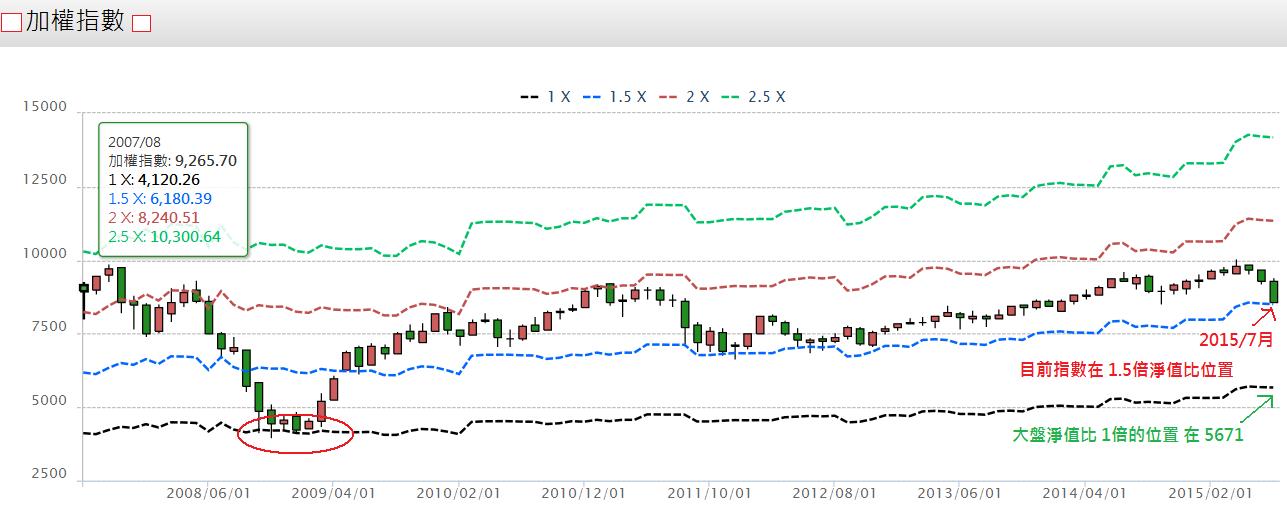Viewport: 1287px width, 511px height.
Task: Click the 7500 y-axis label
Action: pyautogui.click(x=49, y=328)
